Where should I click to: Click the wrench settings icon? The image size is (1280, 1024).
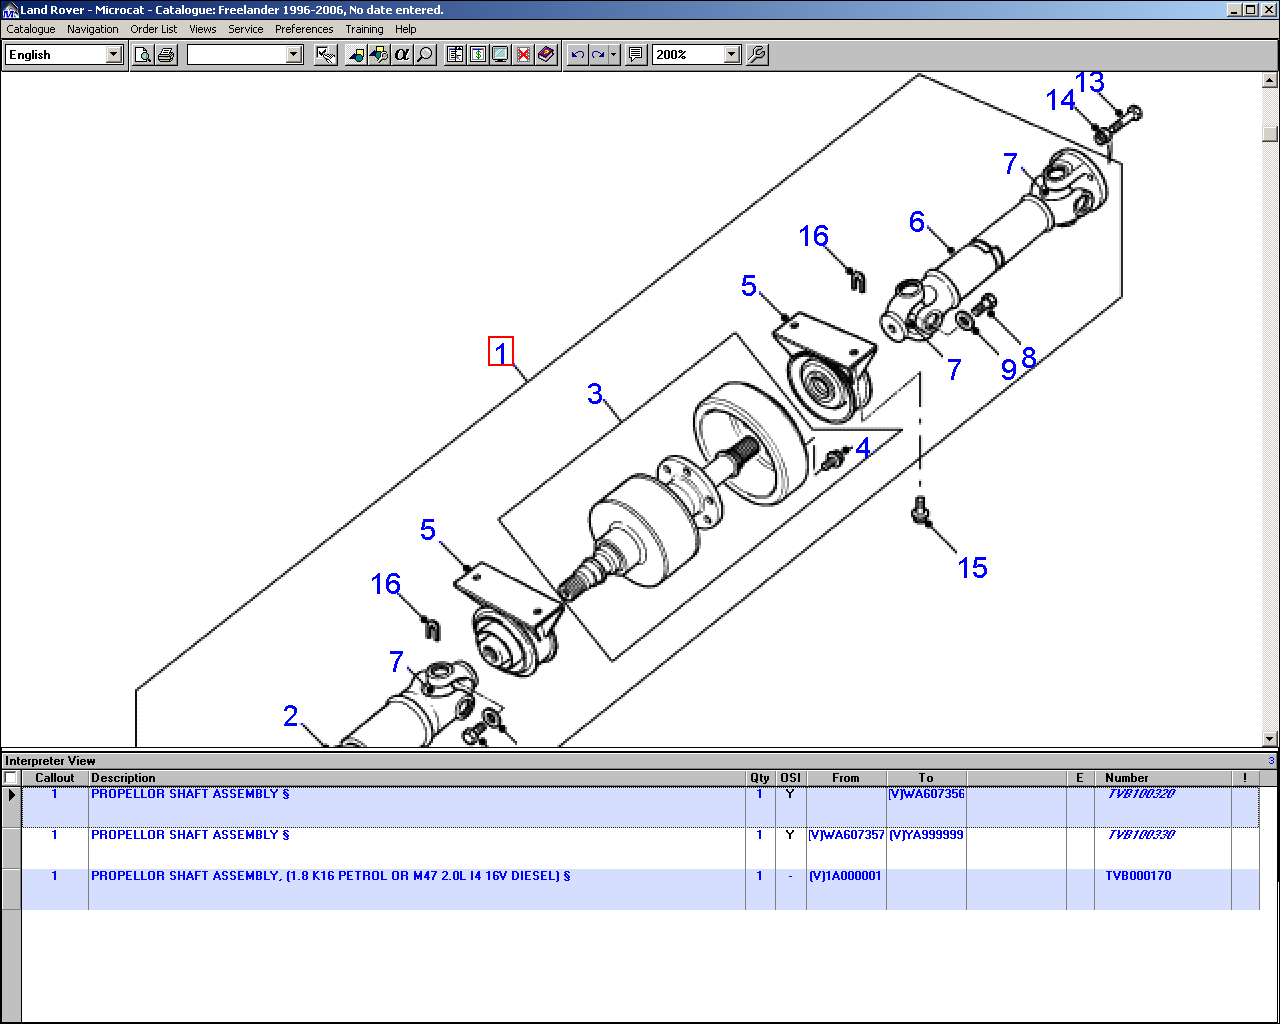(757, 55)
